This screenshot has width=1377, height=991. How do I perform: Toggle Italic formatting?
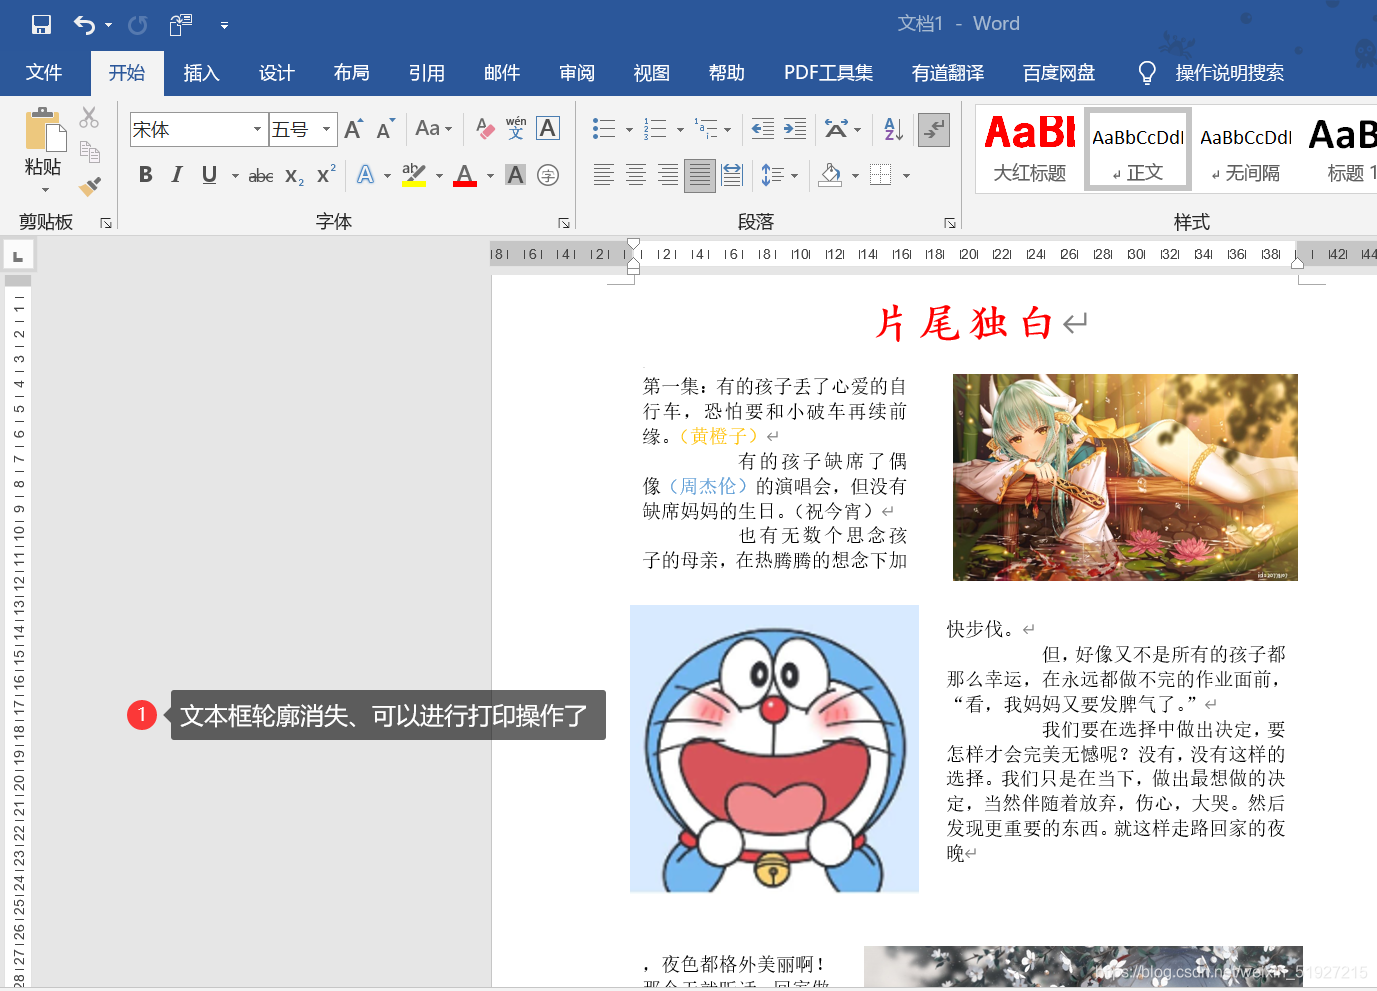tap(177, 175)
